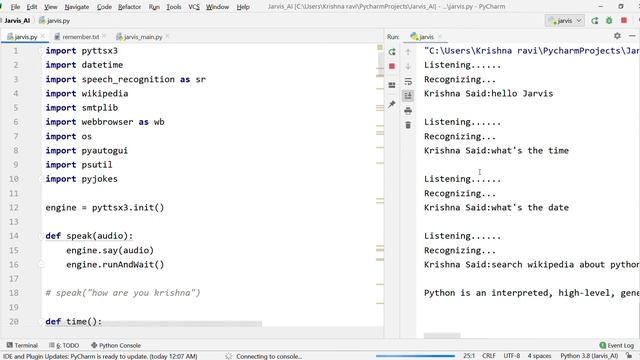Click 'engine = pyttsx3.init()' code line
Screen dimensions: 640x360
coord(104,207)
